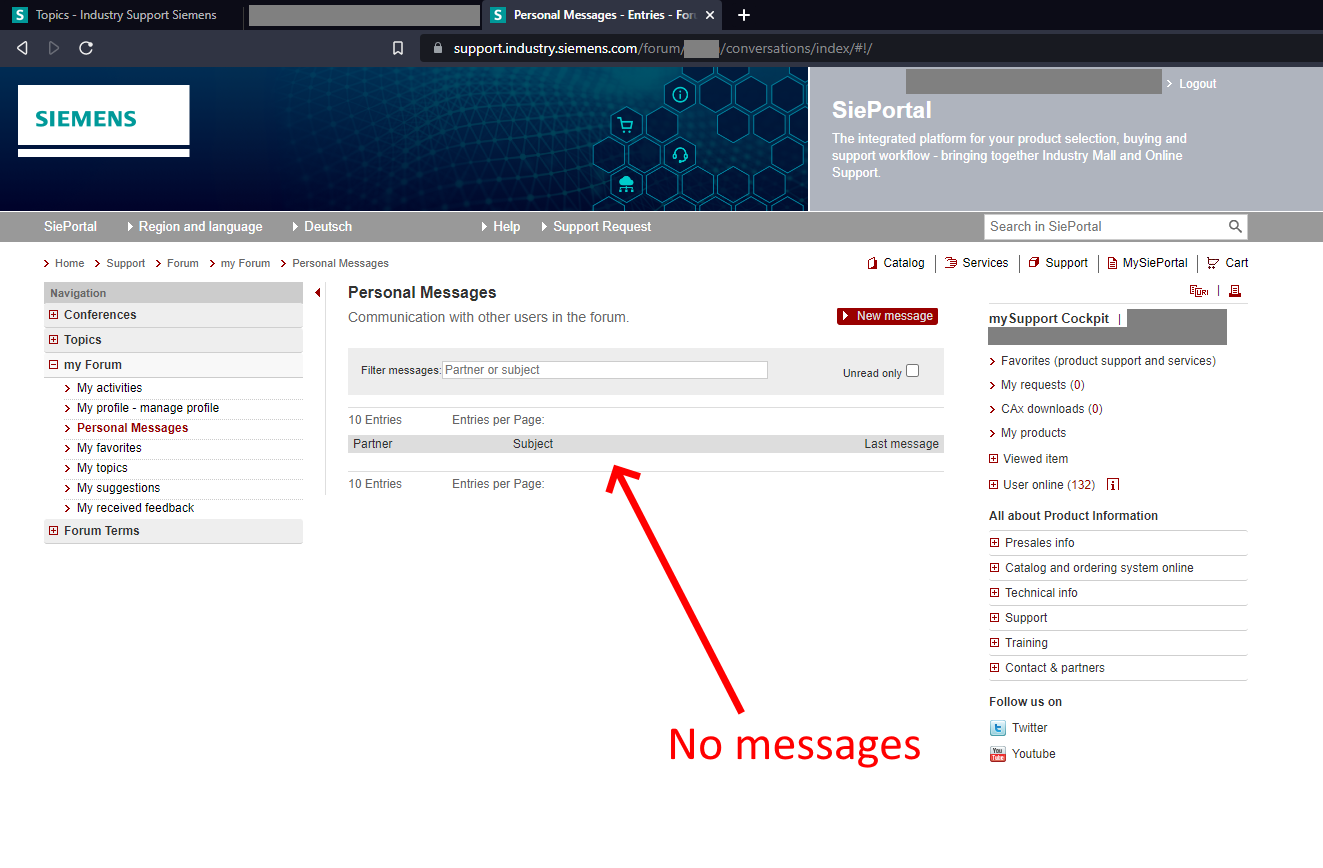Open My profile - manage profile
Viewport: 1323px width, 868px height.
[x=148, y=408]
